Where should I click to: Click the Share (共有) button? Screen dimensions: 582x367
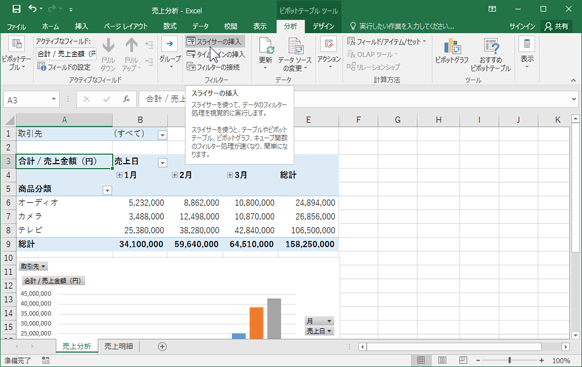tap(556, 26)
